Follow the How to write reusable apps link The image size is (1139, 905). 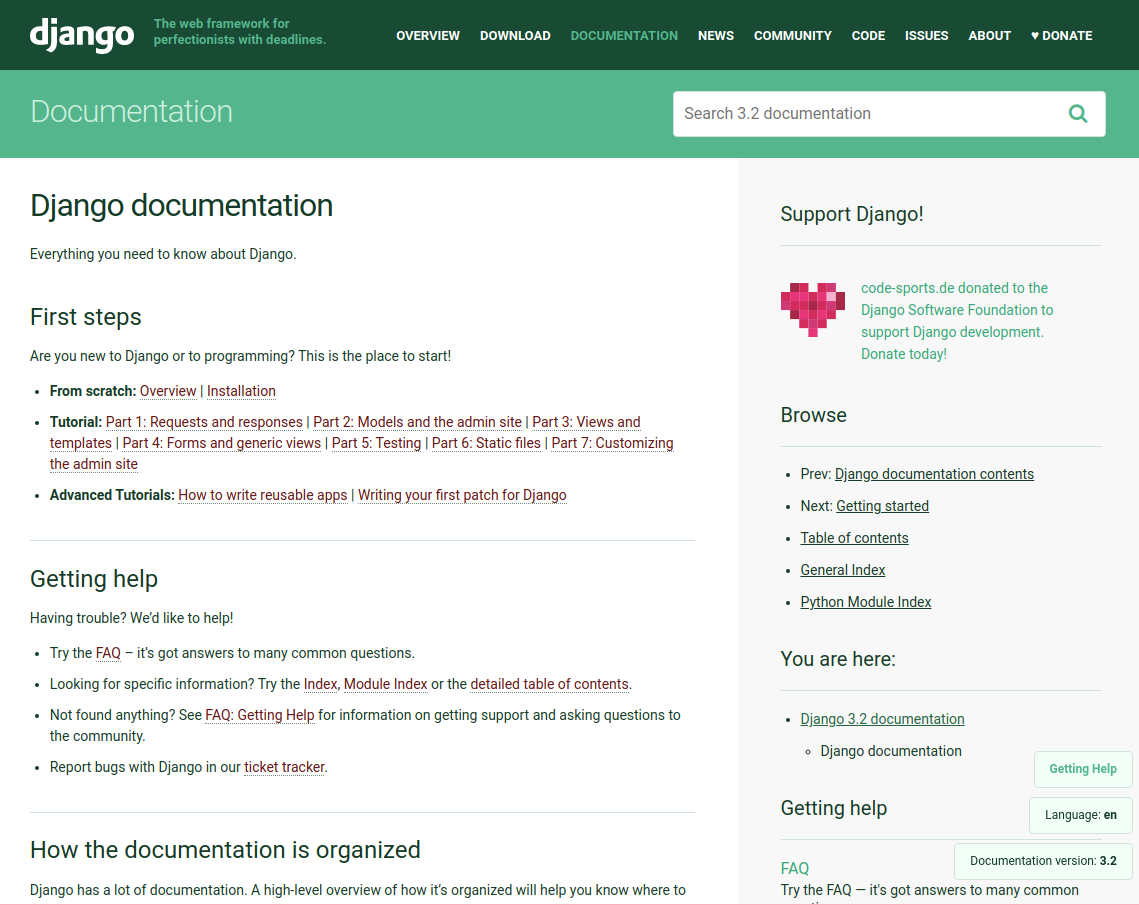[263, 495]
